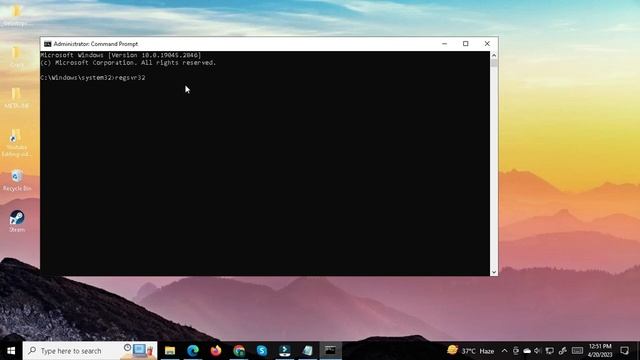
Task: Click Command Prompt scrollbar up arrow
Action: tap(494, 55)
